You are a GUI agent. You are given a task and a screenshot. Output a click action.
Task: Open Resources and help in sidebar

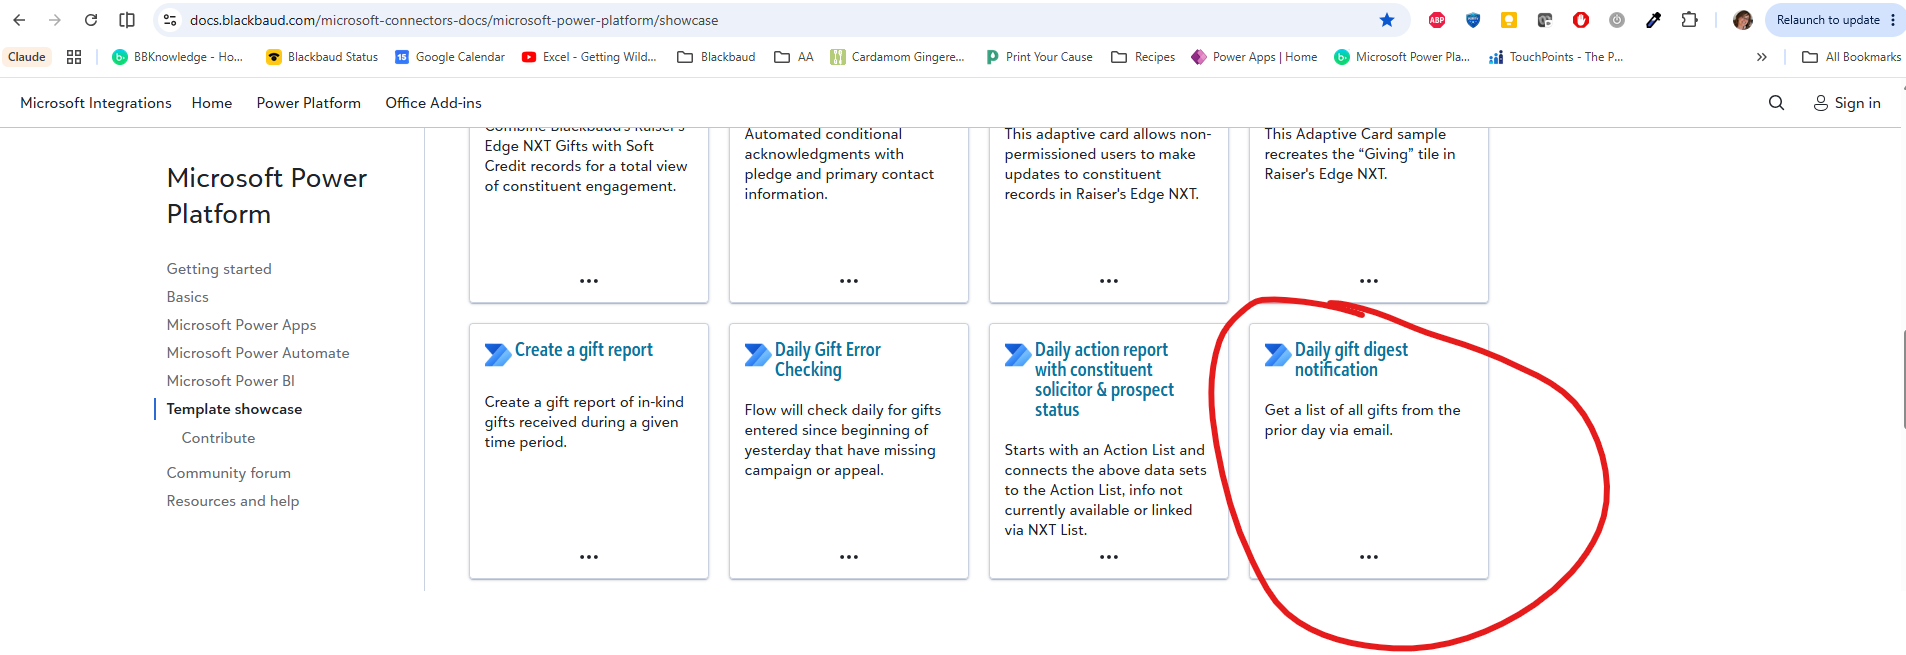(233, 501)
